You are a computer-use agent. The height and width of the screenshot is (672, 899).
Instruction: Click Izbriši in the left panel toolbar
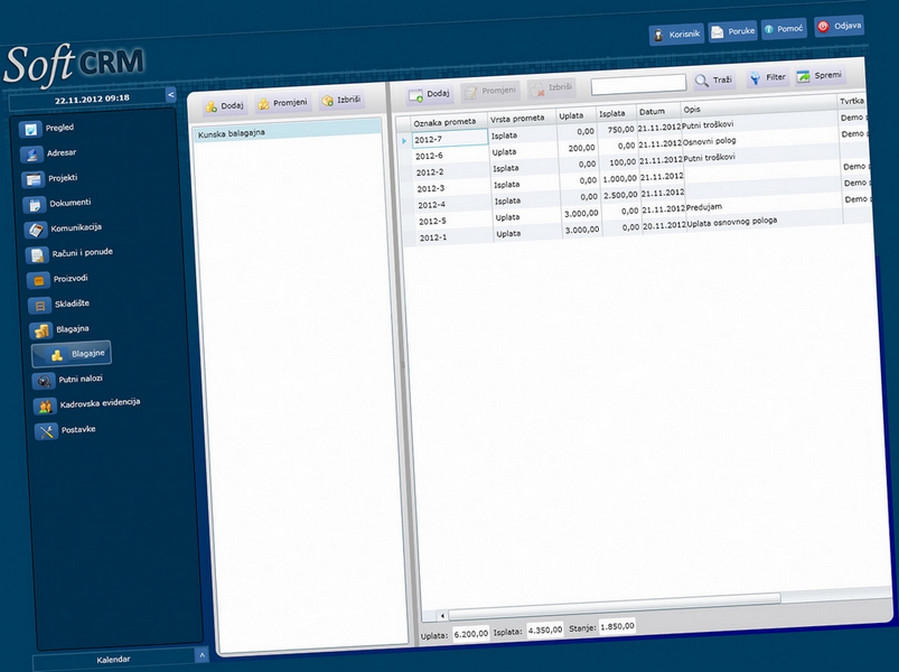click(341, 100)
